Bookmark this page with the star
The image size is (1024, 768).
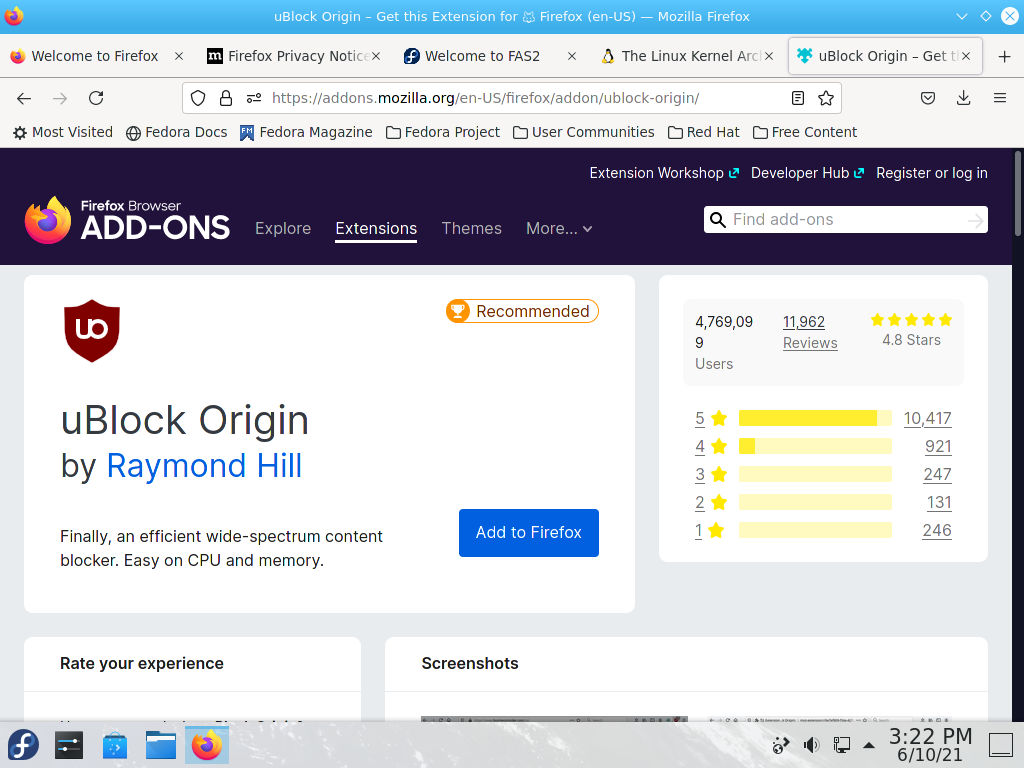click(826, 98)
